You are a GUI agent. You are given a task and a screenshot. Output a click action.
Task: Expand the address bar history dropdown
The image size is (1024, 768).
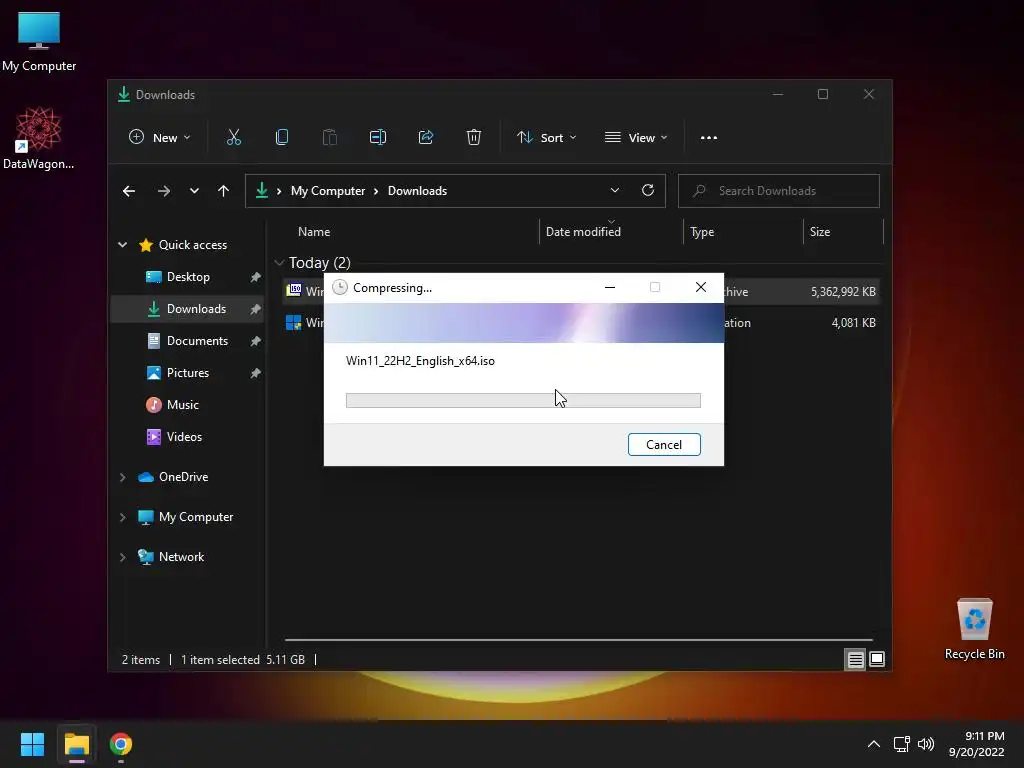(615, 190)
